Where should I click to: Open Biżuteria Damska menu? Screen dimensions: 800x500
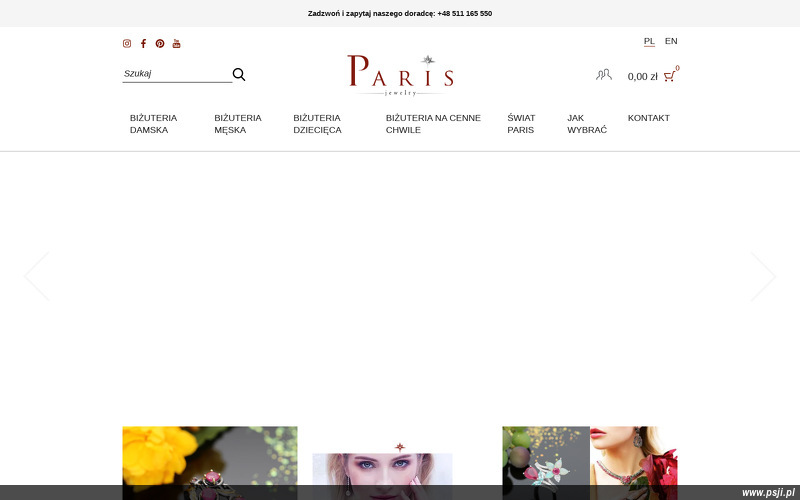[154, 124]
